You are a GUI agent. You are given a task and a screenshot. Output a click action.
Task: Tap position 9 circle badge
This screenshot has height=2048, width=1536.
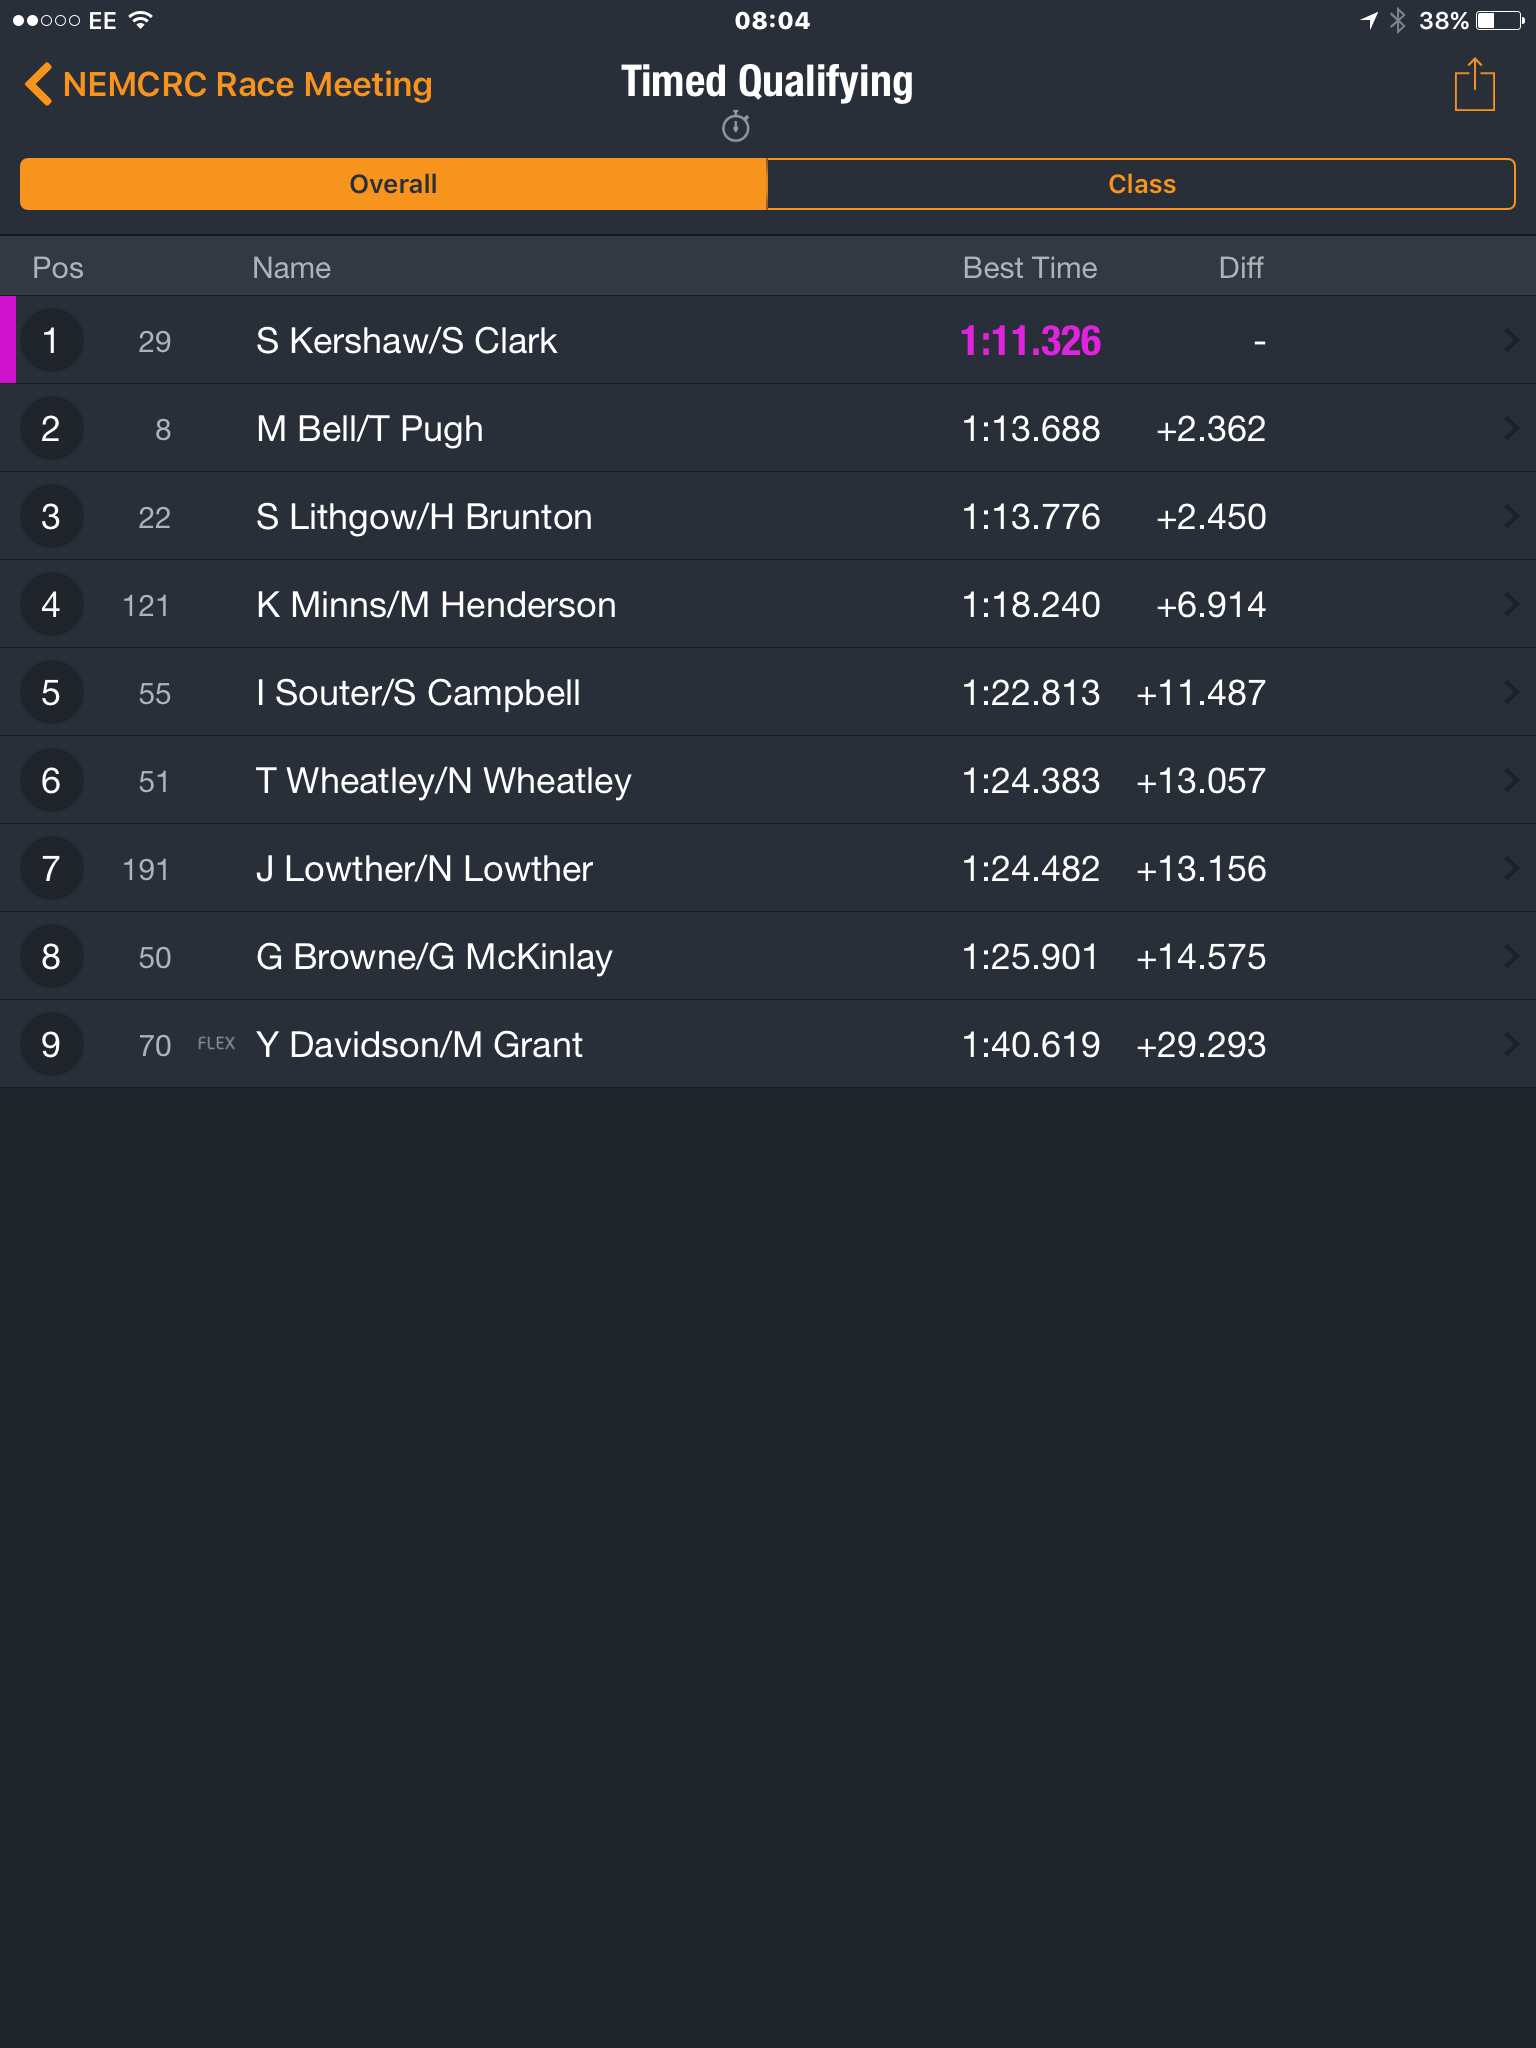click(x=51, y=1045)
